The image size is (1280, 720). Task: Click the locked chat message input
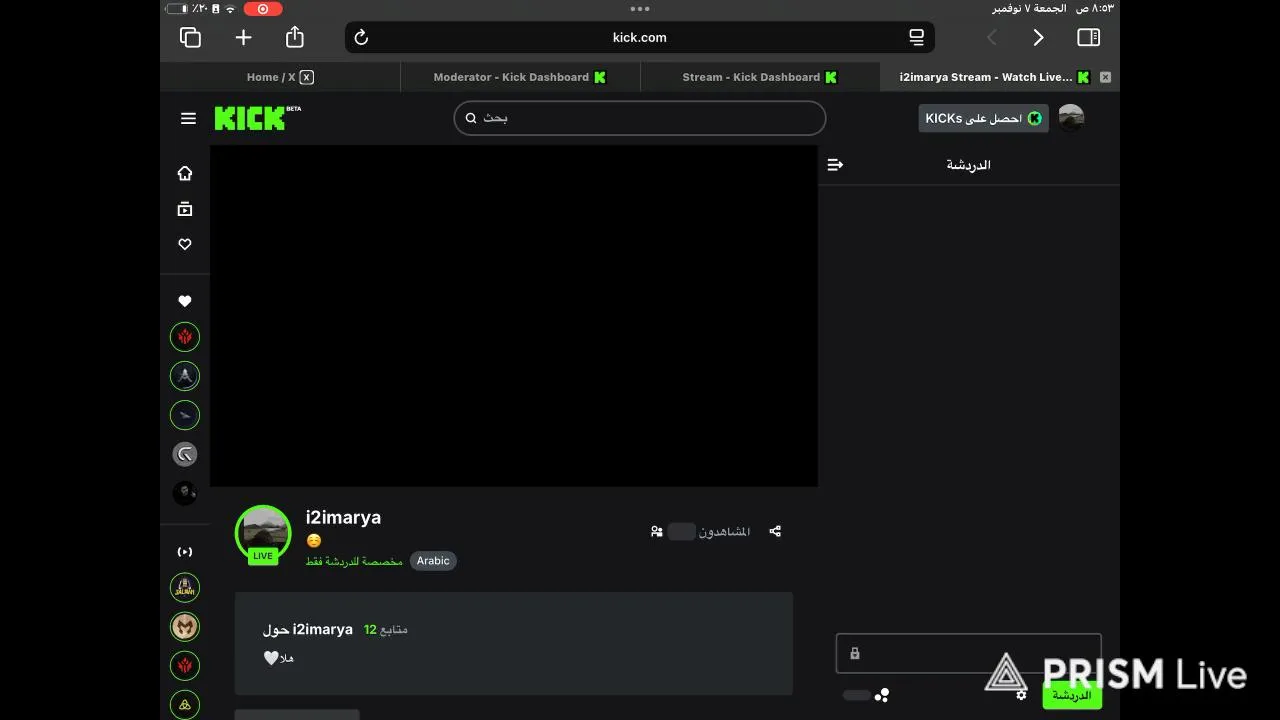point(968,653)
